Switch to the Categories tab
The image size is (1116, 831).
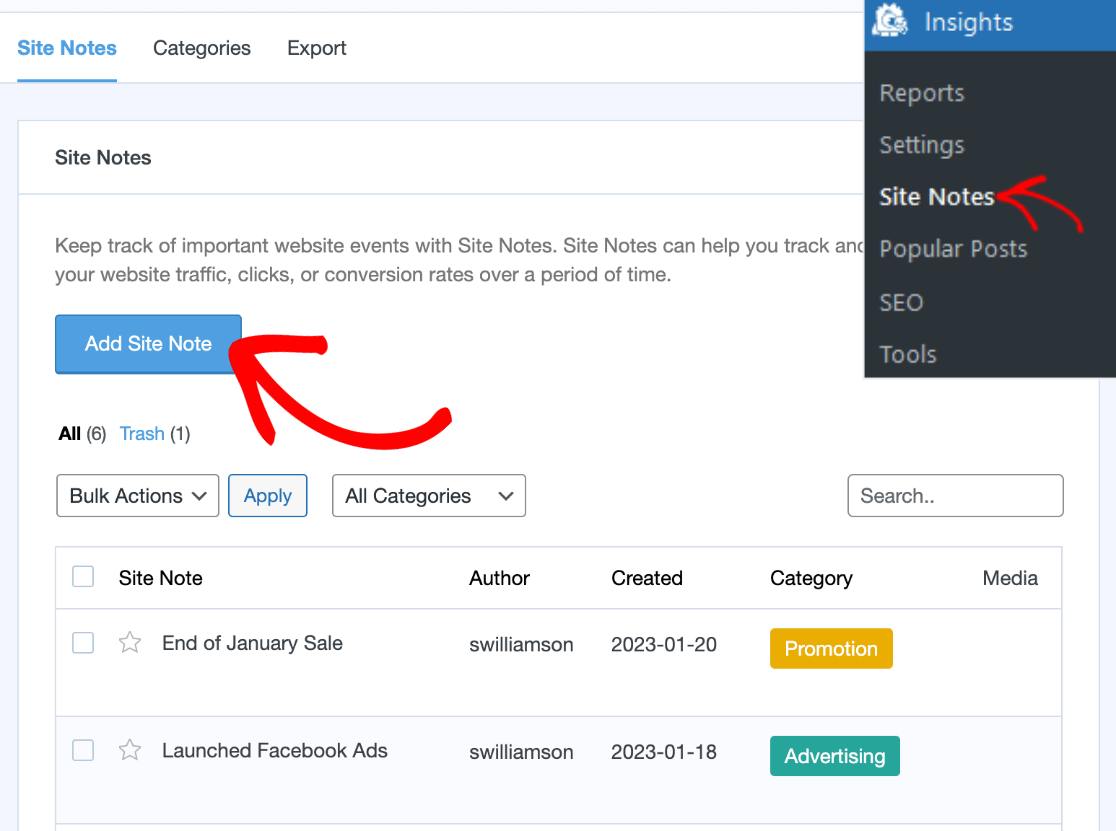pos(201,47)
